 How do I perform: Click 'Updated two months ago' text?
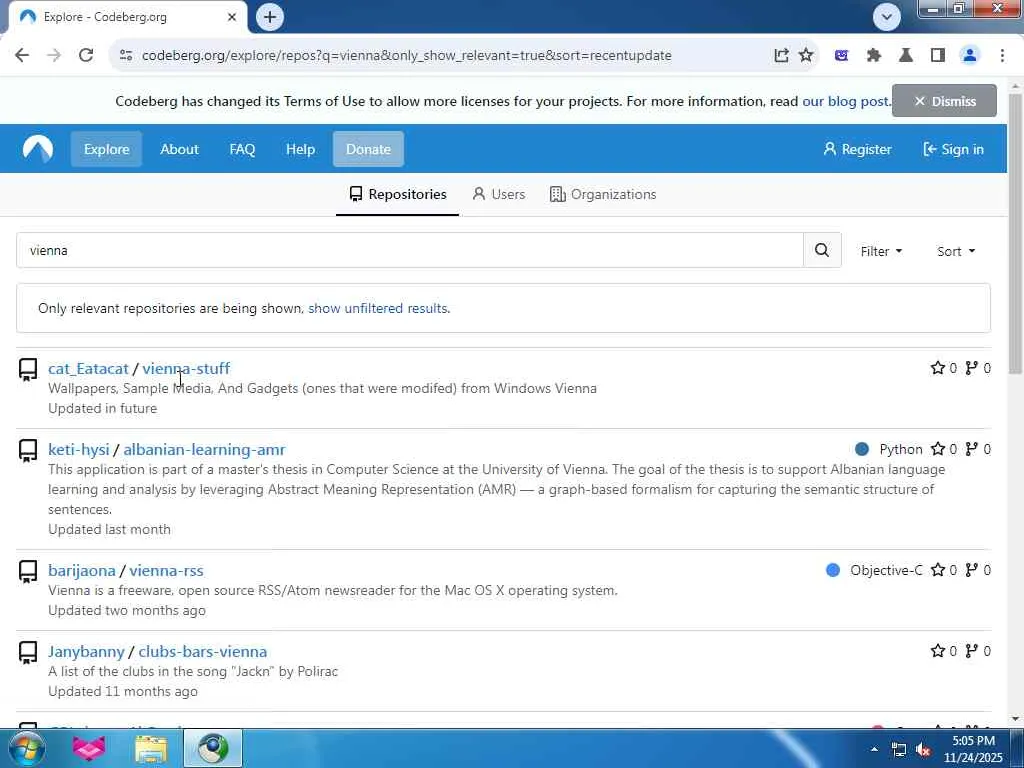(127, 610)
